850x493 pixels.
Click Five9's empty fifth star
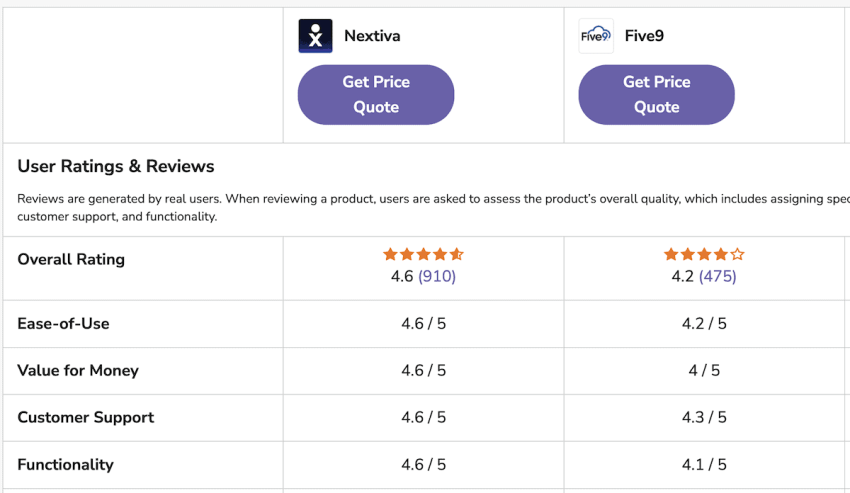[737, 254]
